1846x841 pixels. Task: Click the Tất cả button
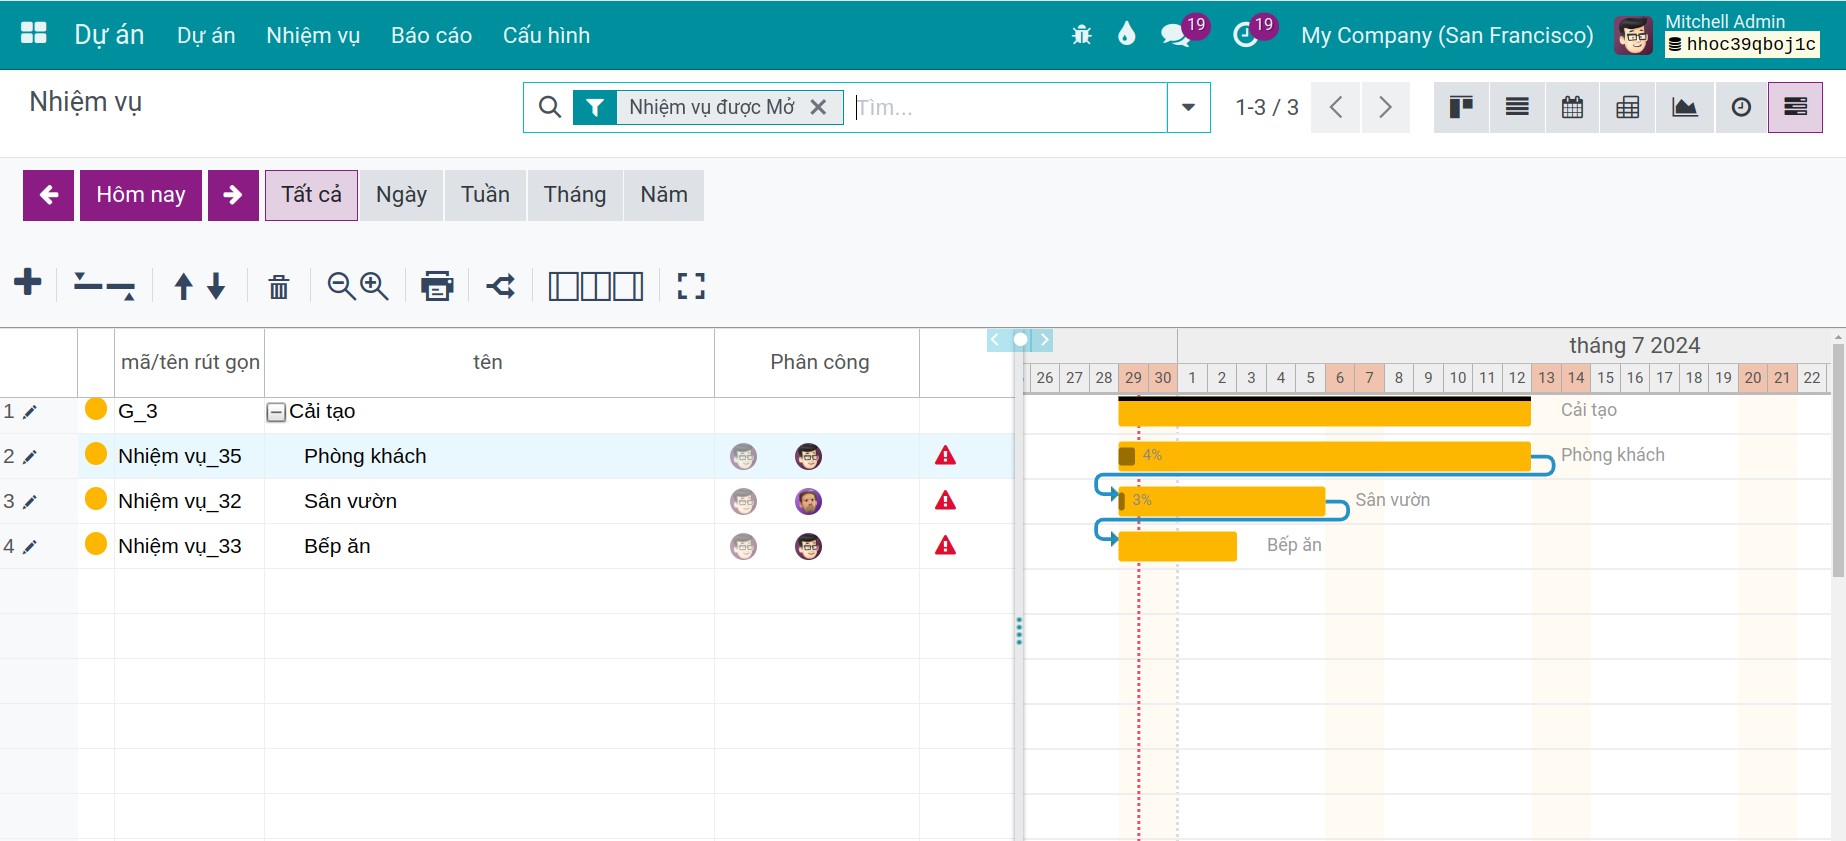(311, 195)
